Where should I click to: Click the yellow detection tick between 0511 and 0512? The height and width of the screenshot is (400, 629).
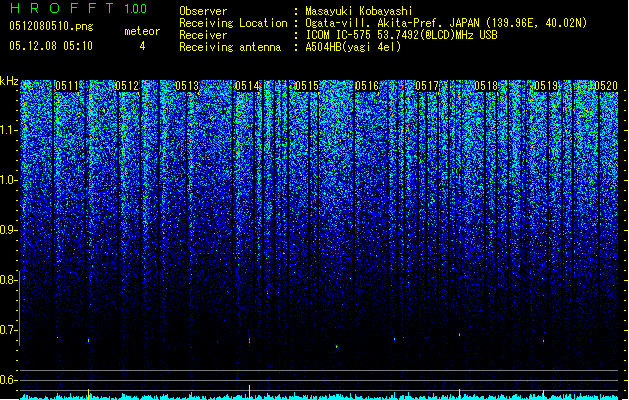pos(89,393)
